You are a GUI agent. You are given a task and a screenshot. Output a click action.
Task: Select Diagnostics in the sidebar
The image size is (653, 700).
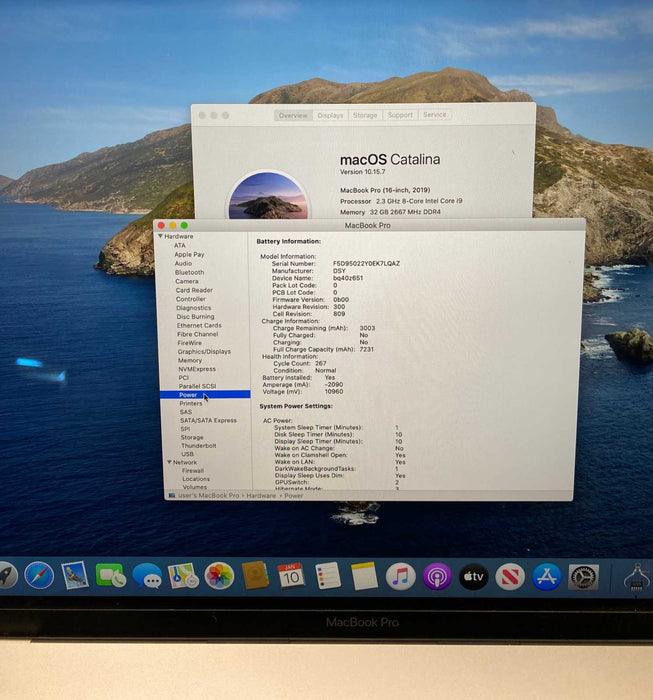coord(194,308)
